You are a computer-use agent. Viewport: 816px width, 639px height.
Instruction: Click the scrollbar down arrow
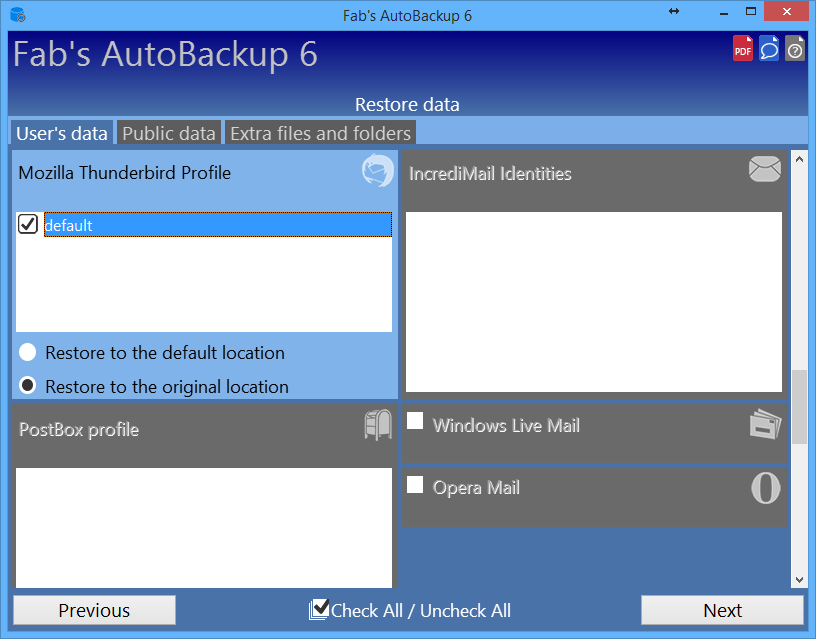click(799, 580)
